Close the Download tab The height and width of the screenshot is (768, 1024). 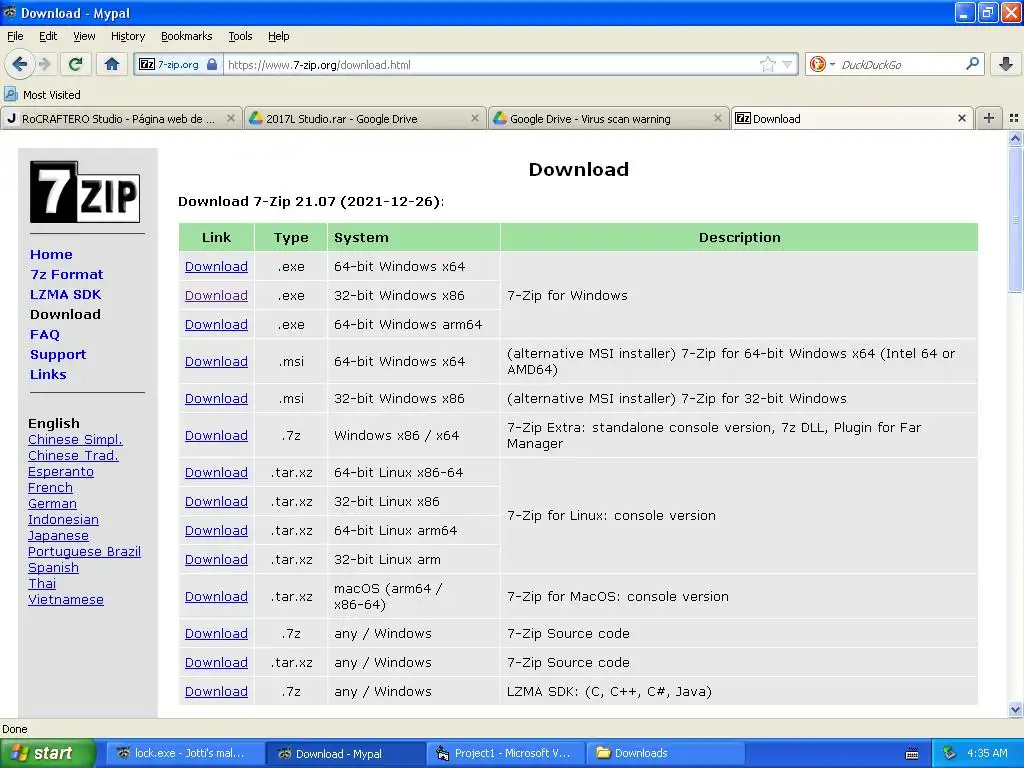pos(961,118)
